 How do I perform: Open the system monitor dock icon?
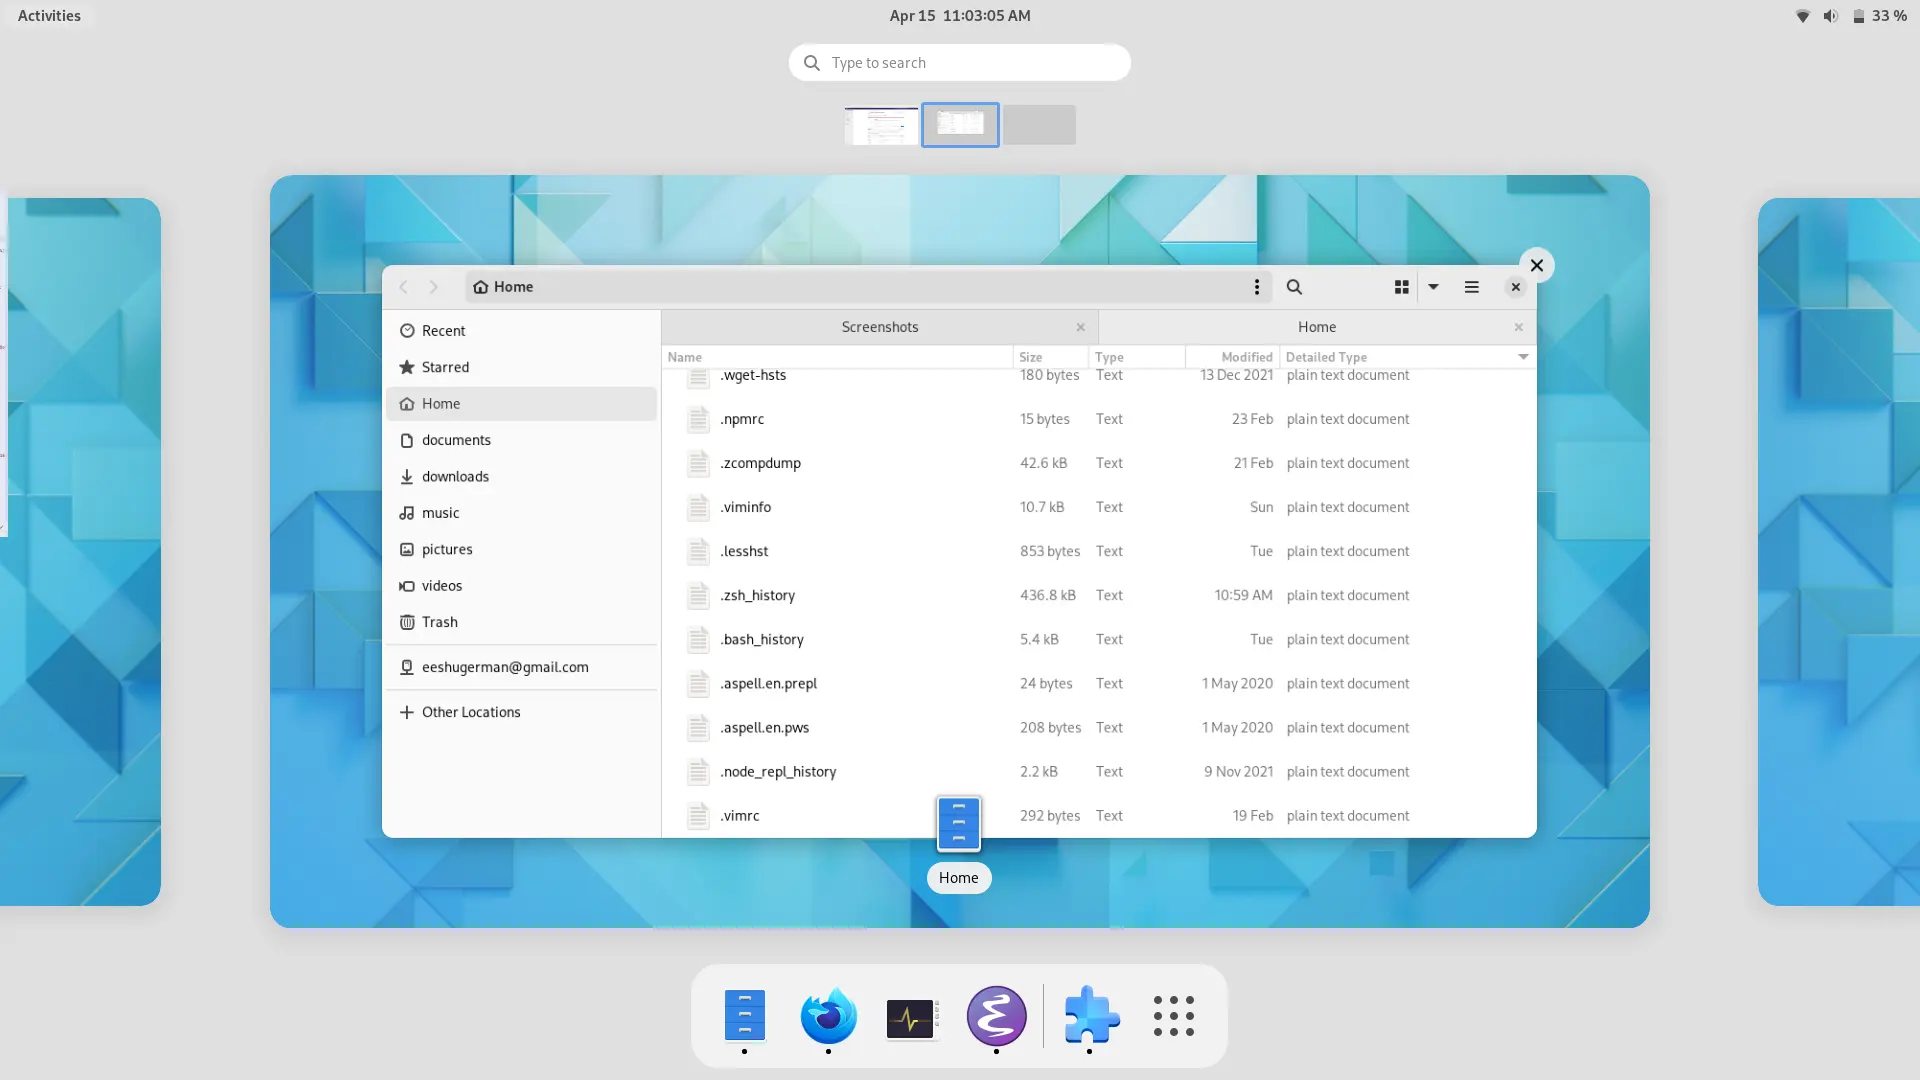pyautogui.click(x=911, y=1017)
